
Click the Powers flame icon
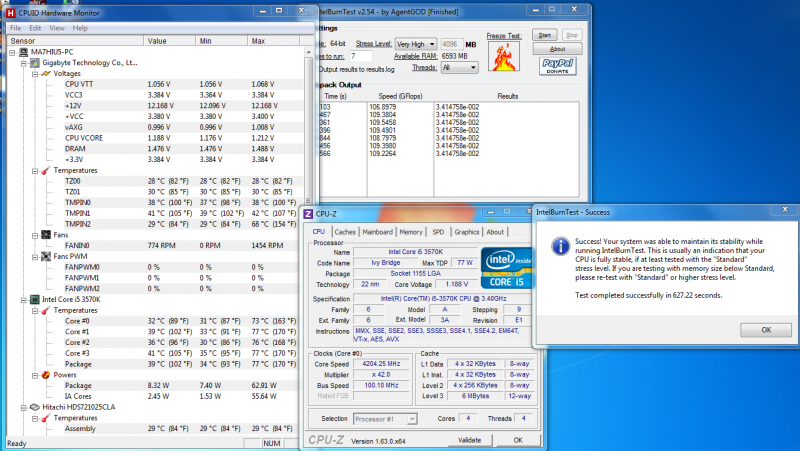click(46, 375)
